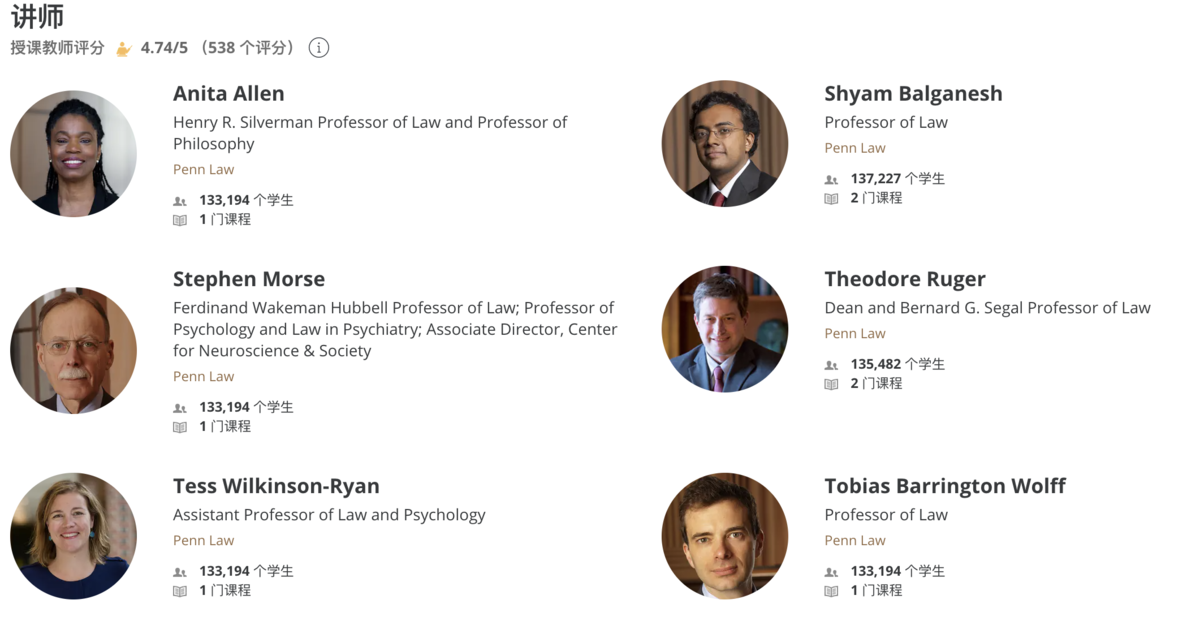Click the courses book icon under Stephen Morse

point(180,427)
